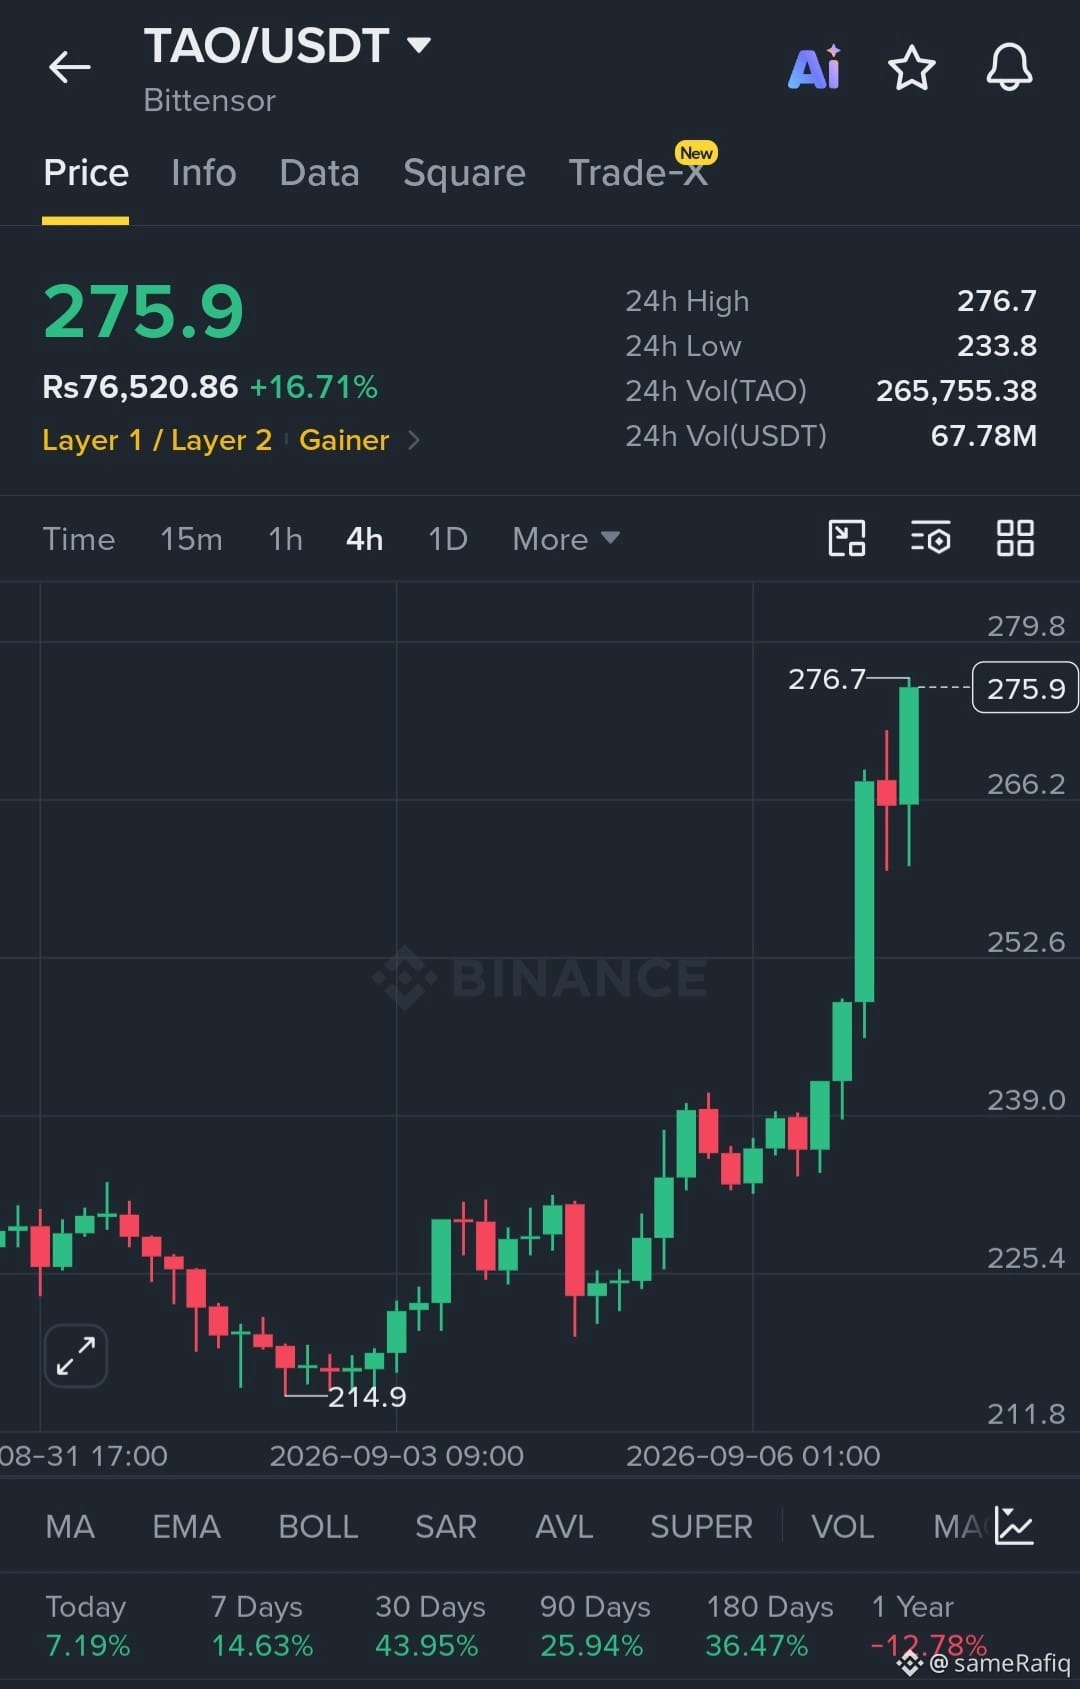
Task: Open the chart drawing tools icon
Action: coord(847,538)
